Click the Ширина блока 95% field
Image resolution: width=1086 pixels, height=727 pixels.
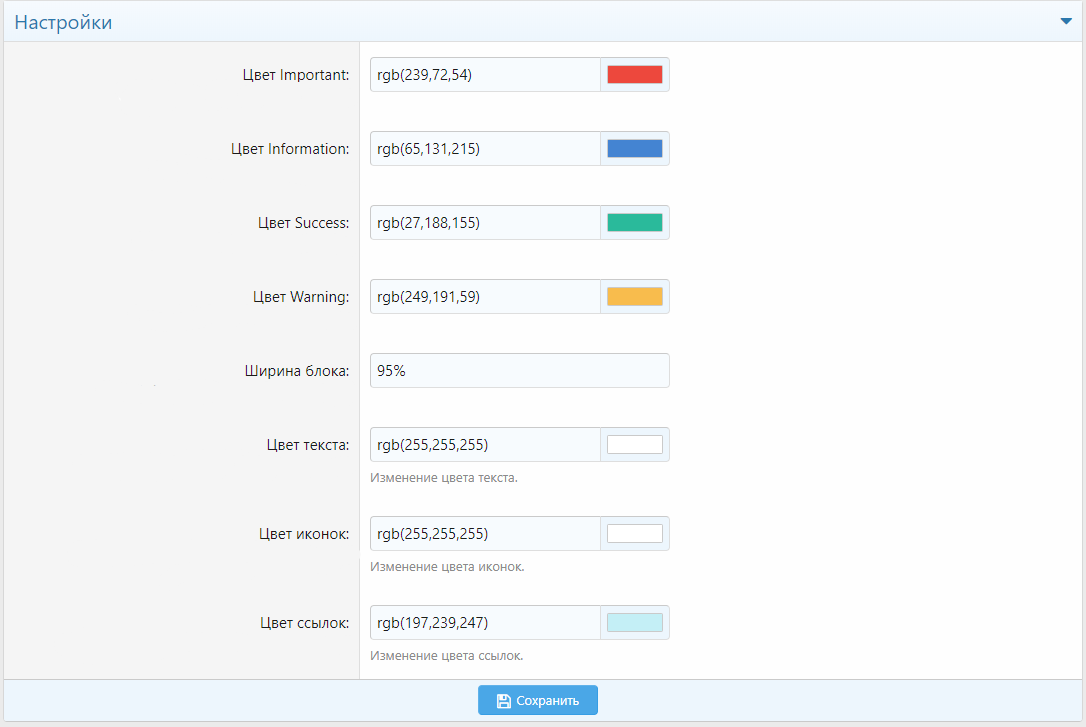519,371
